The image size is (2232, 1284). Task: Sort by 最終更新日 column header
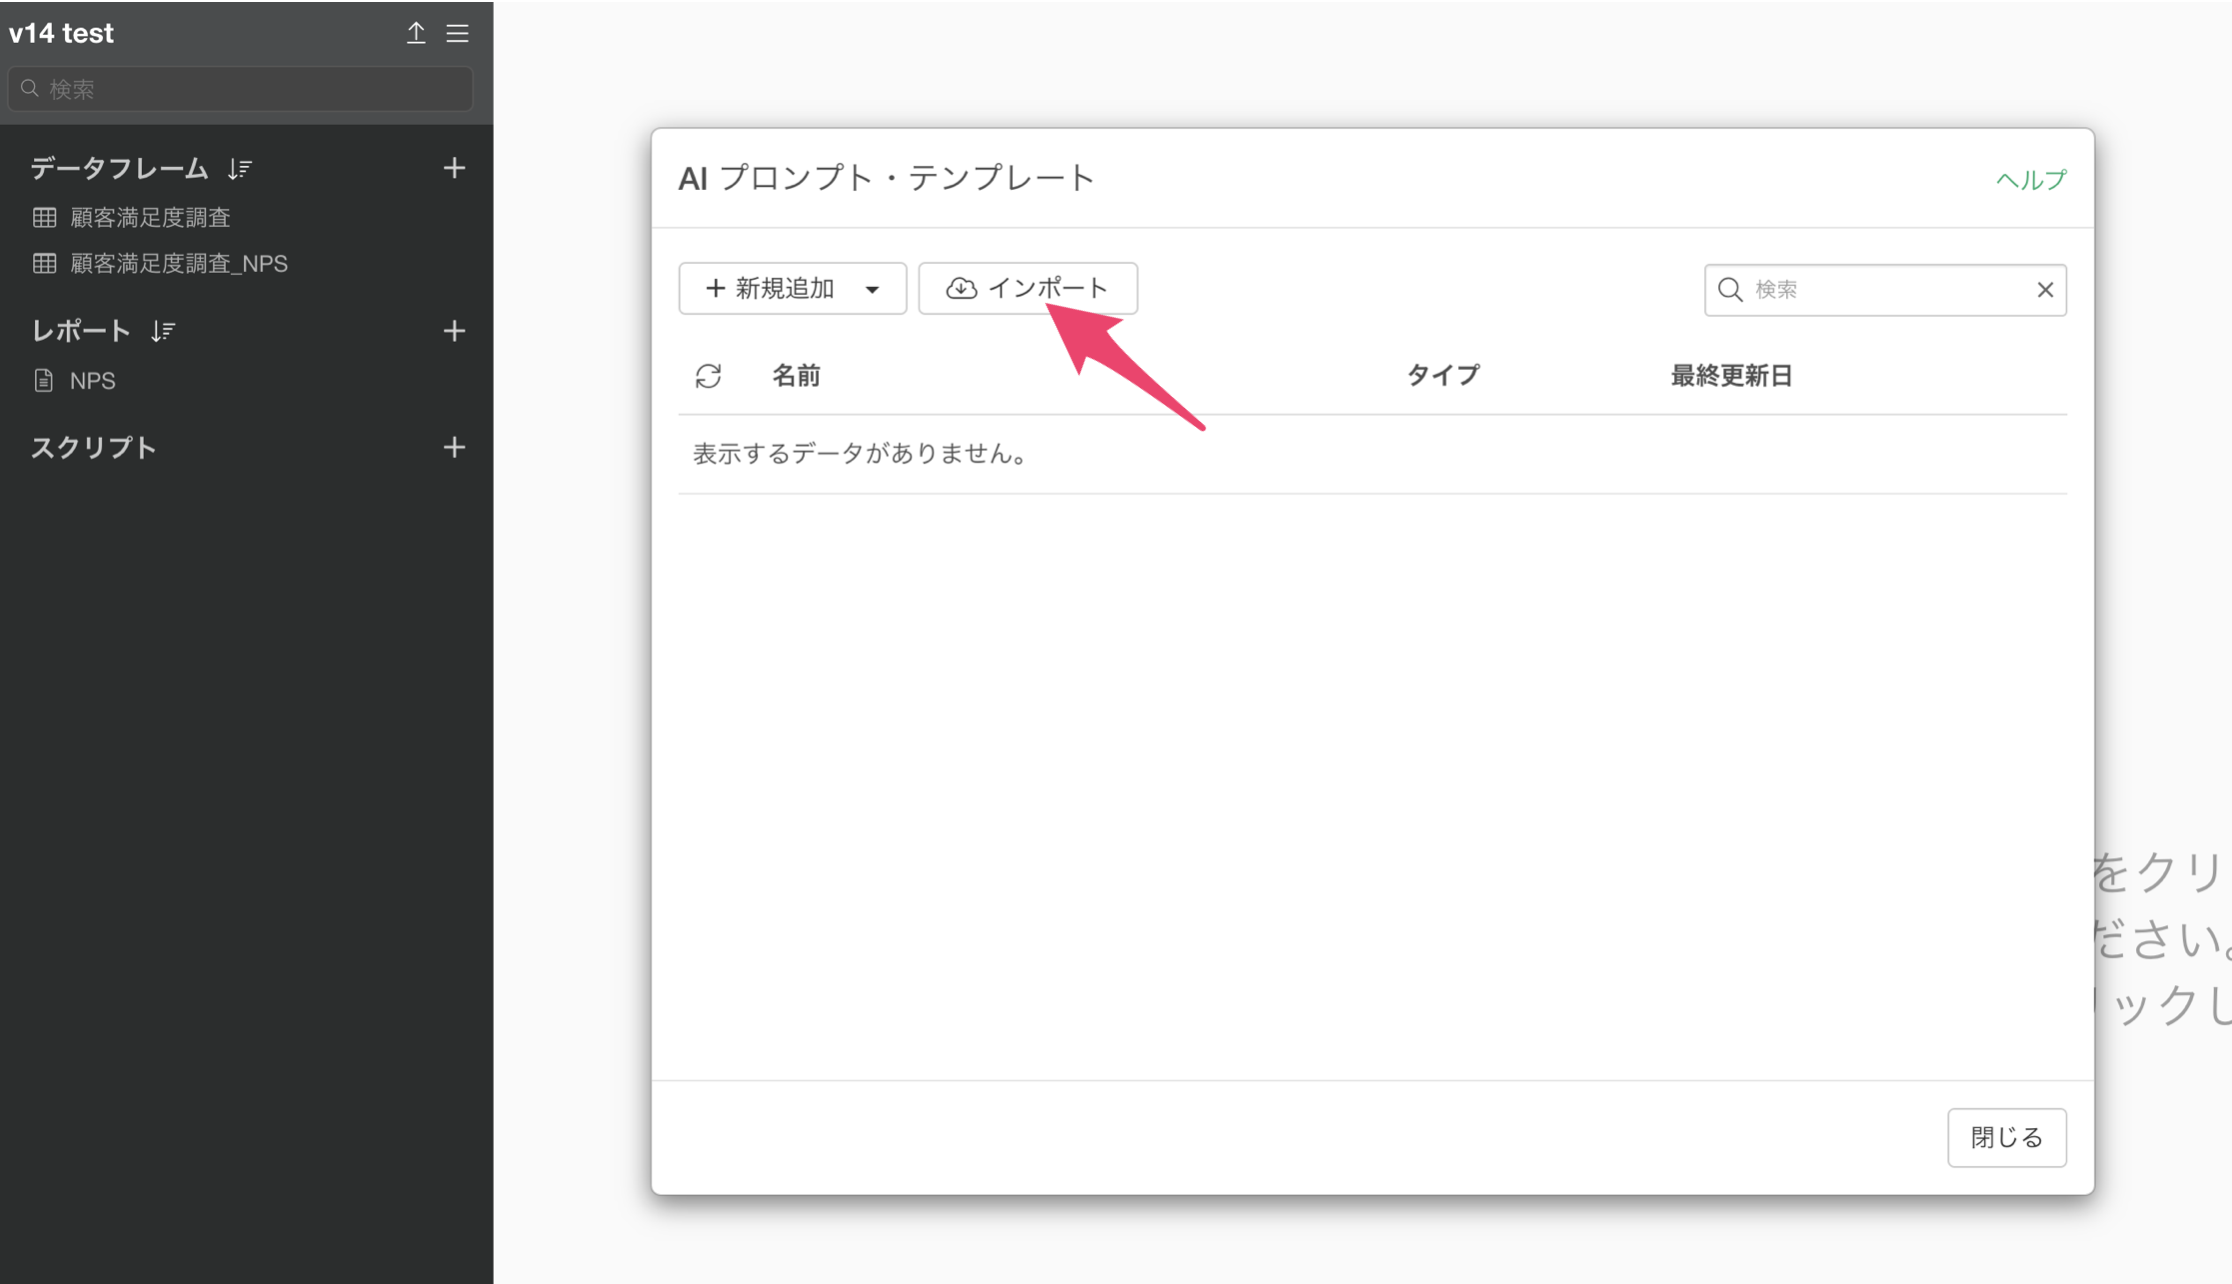[1731, 376]
